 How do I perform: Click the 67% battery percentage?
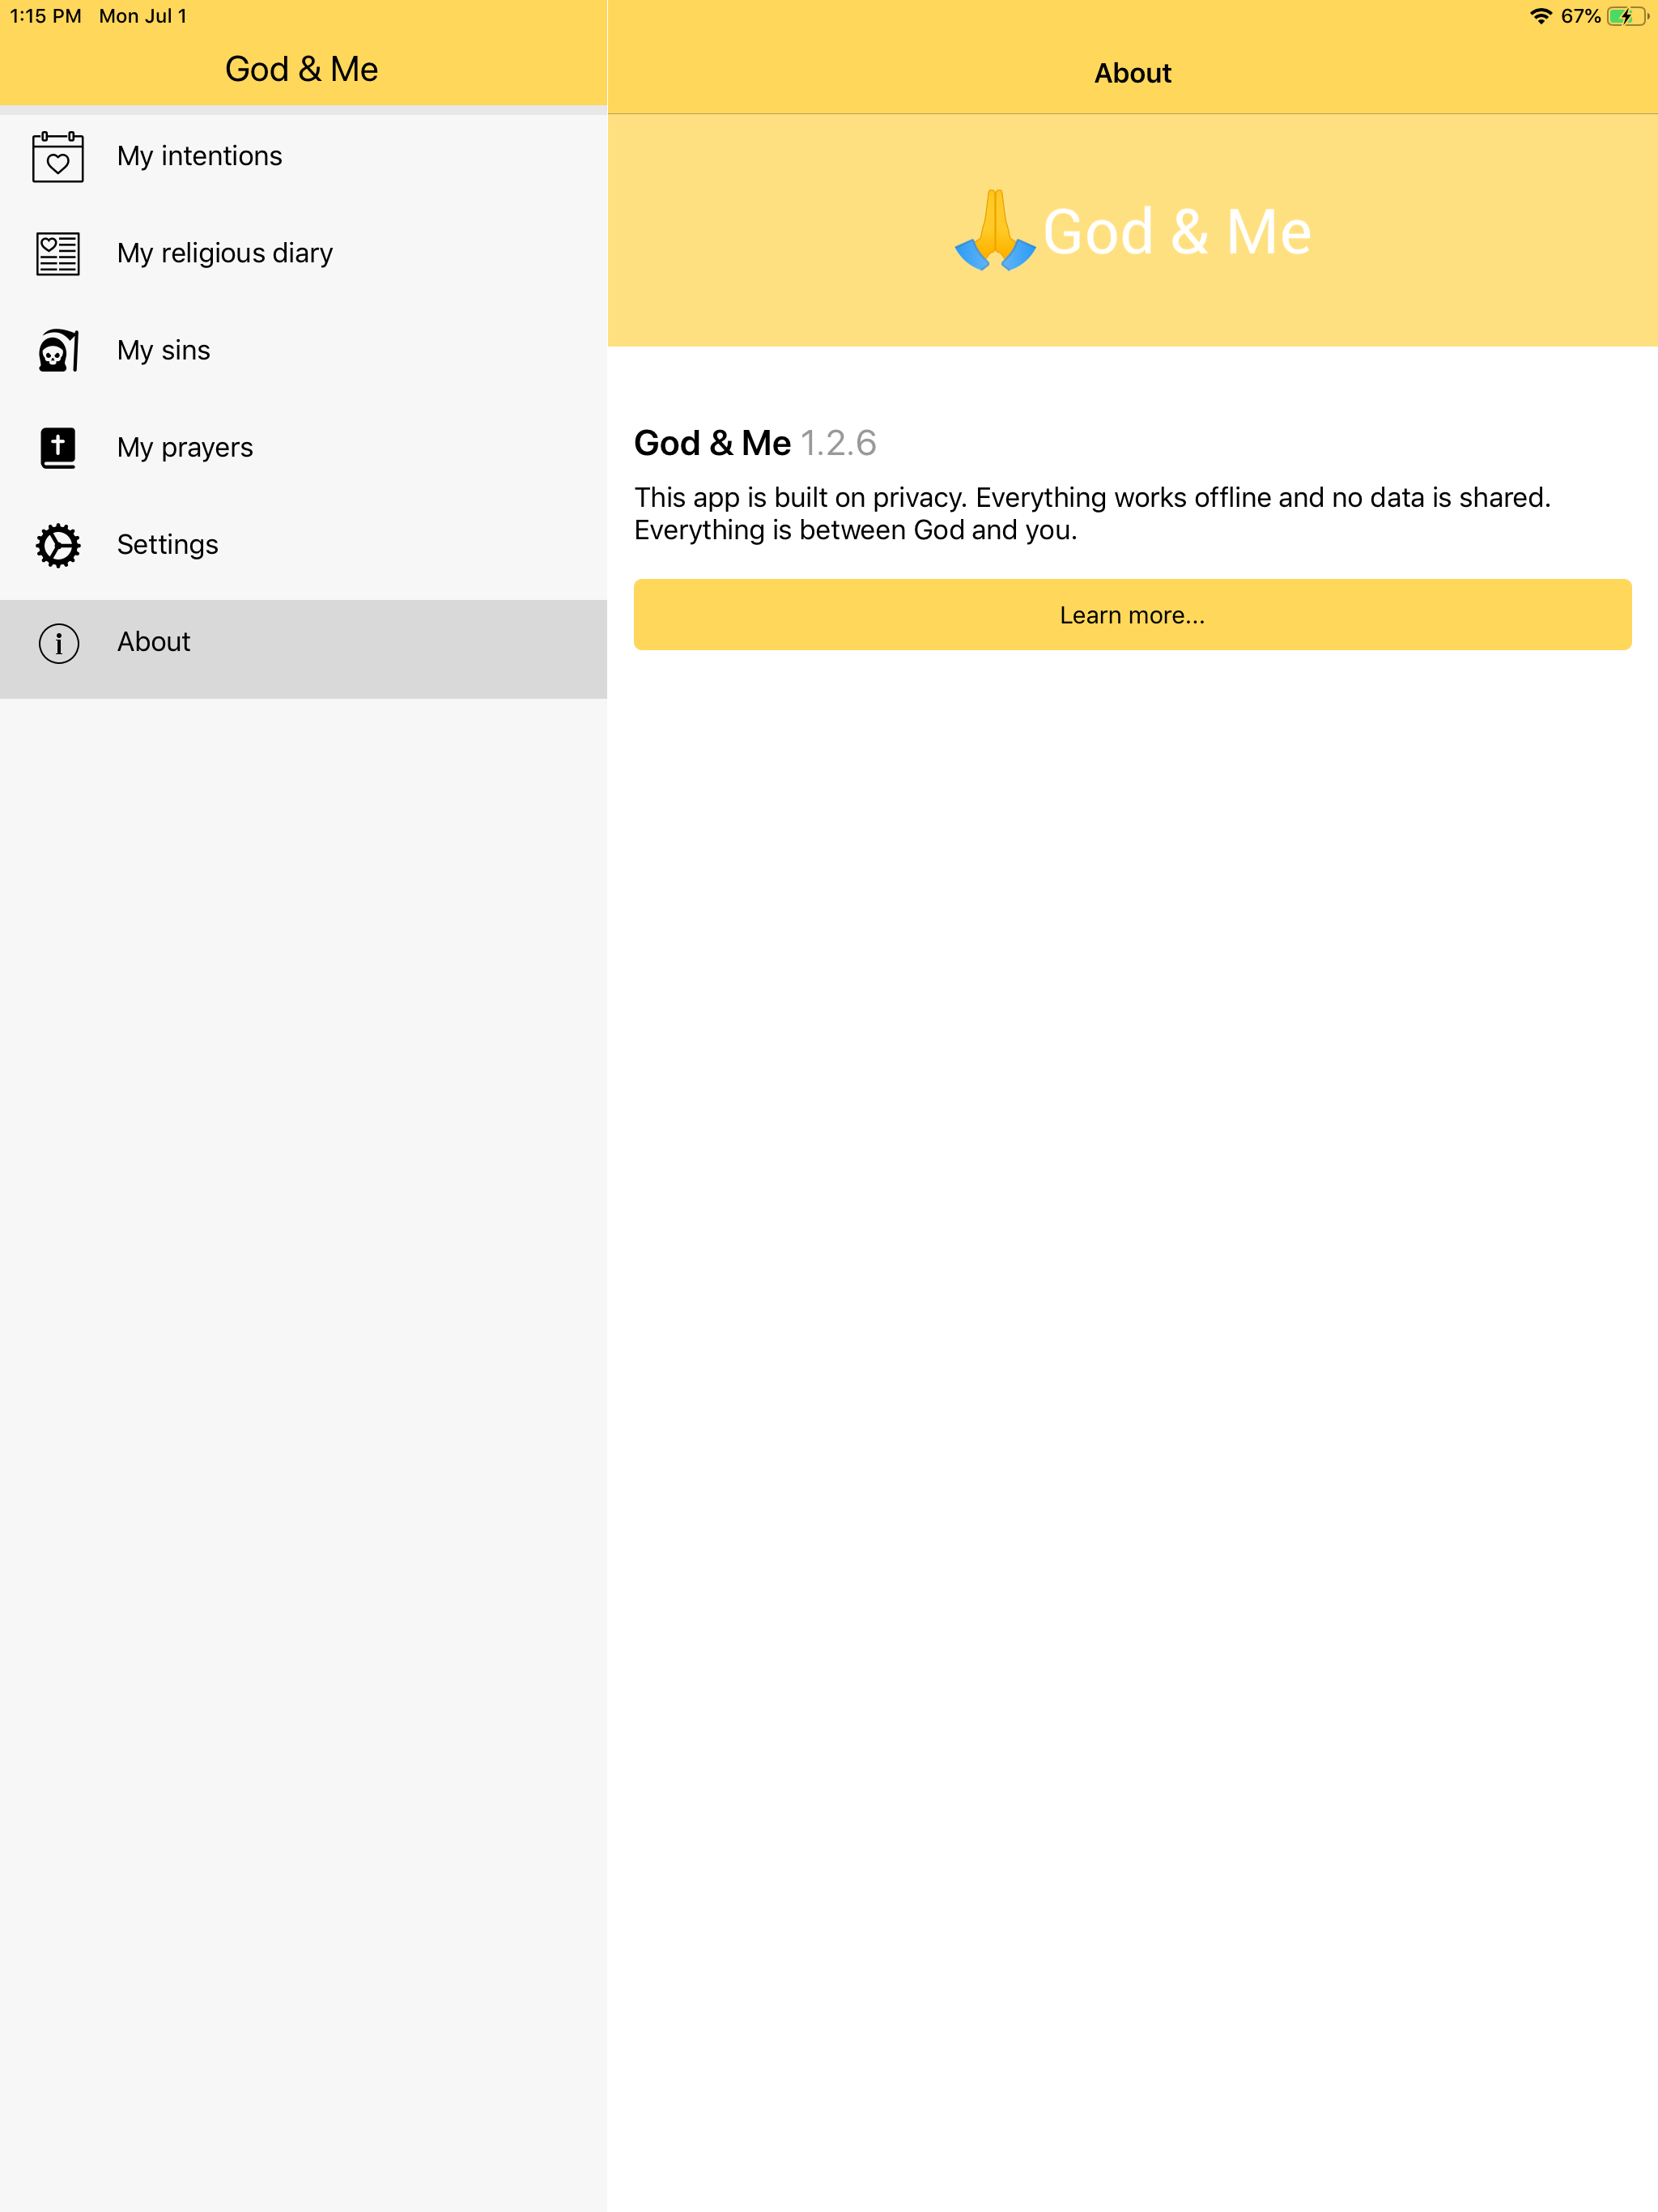pos(1580,16)
